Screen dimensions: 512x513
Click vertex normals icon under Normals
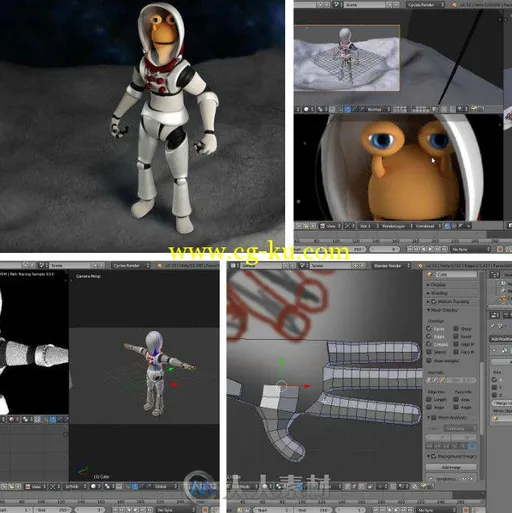(x=430, y=380)
